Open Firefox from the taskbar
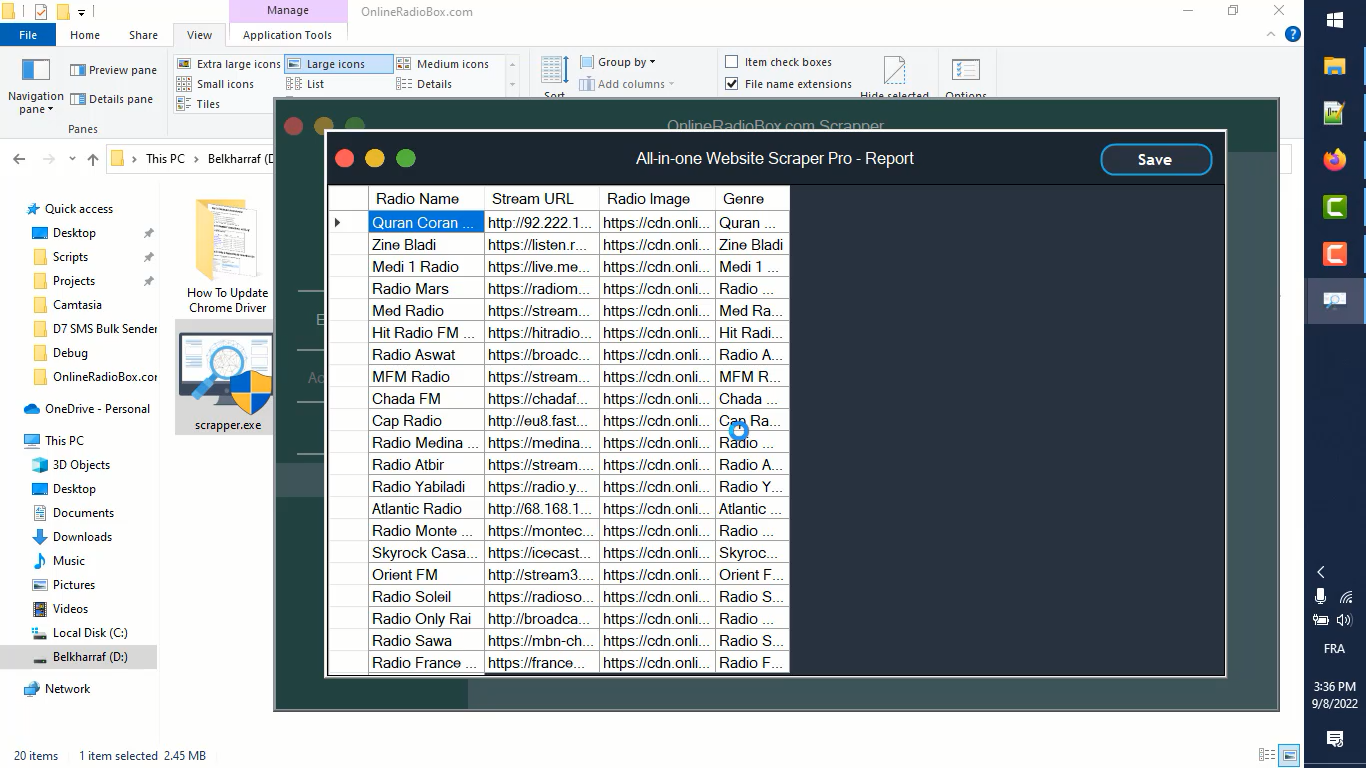Screen dimensions: 1366x768 coord(1334,160)
